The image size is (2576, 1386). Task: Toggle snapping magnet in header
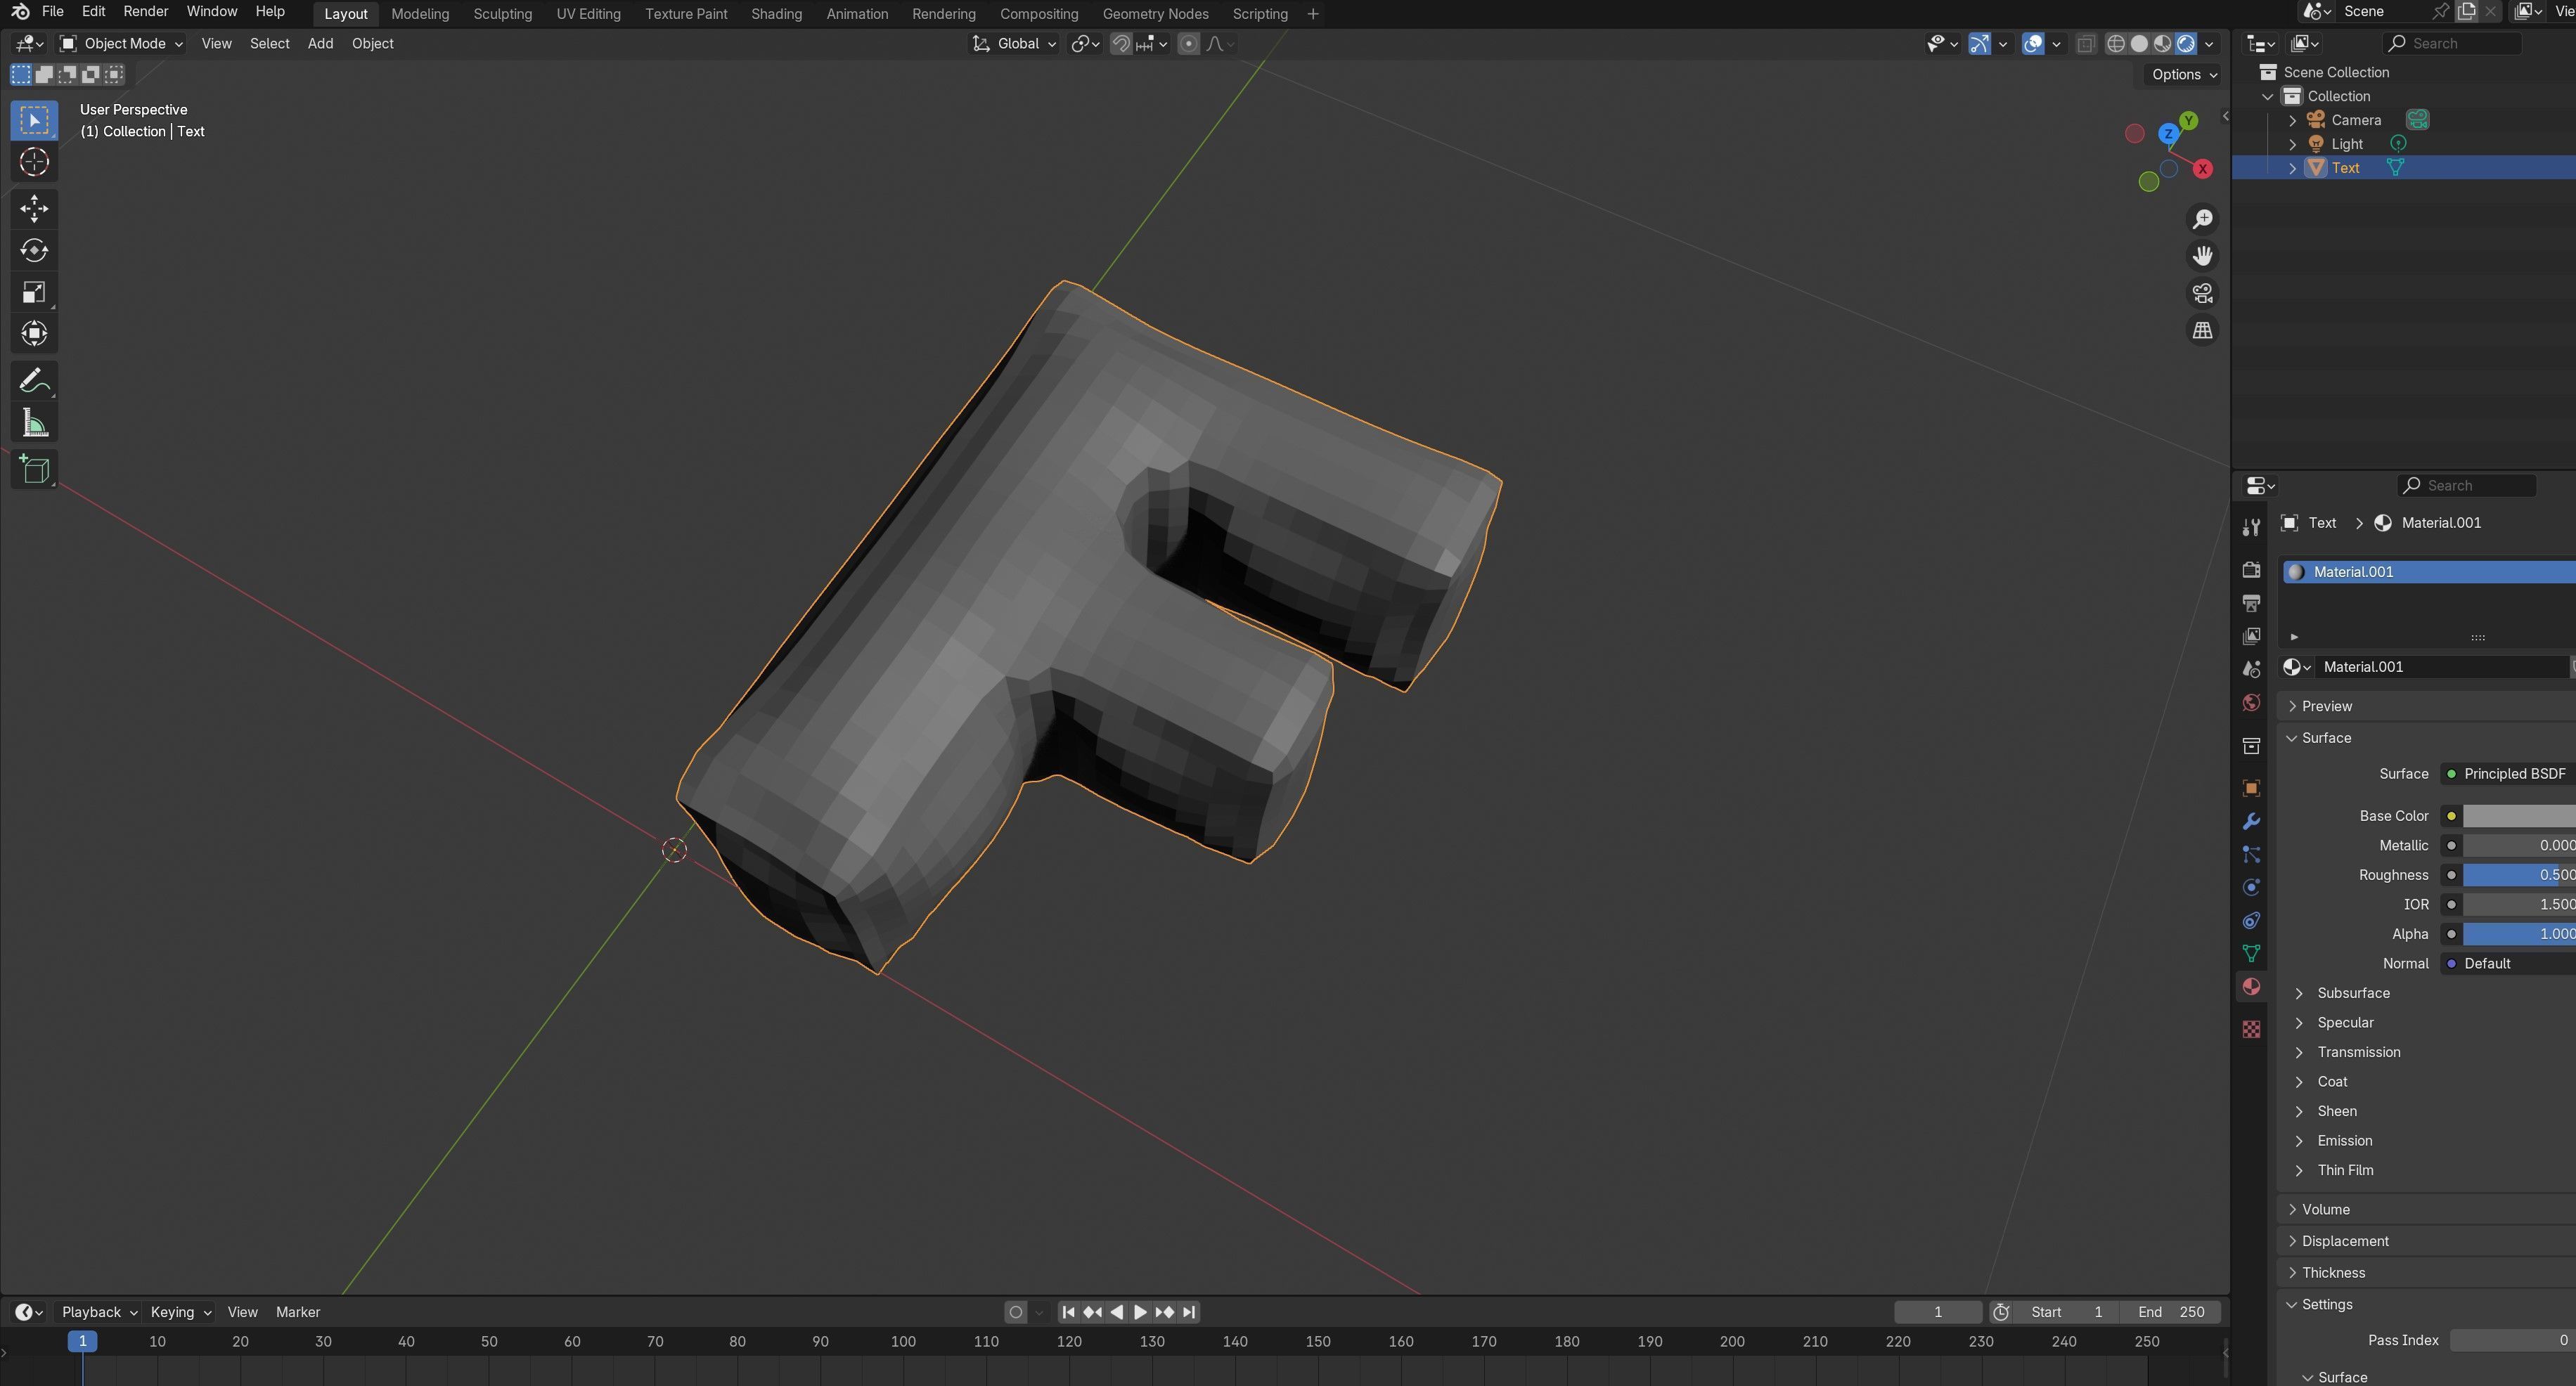pyautogui.click(x=1121, y=44)
